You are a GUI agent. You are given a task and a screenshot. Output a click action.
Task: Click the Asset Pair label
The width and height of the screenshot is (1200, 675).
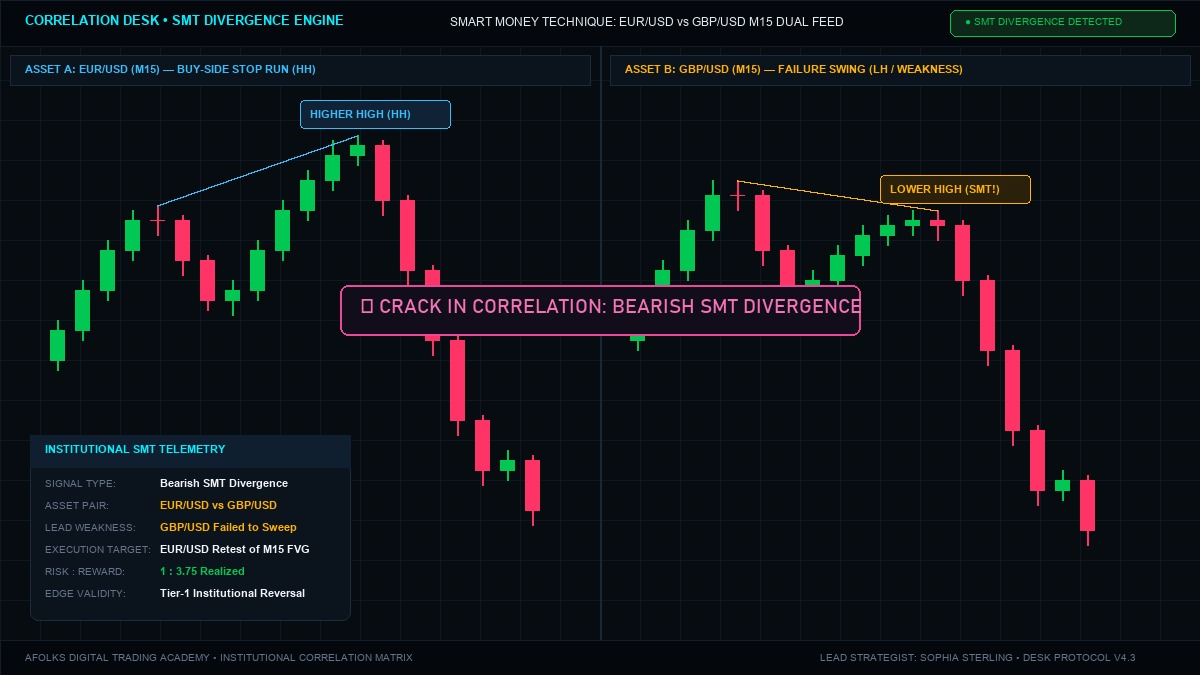coord(77,505)
